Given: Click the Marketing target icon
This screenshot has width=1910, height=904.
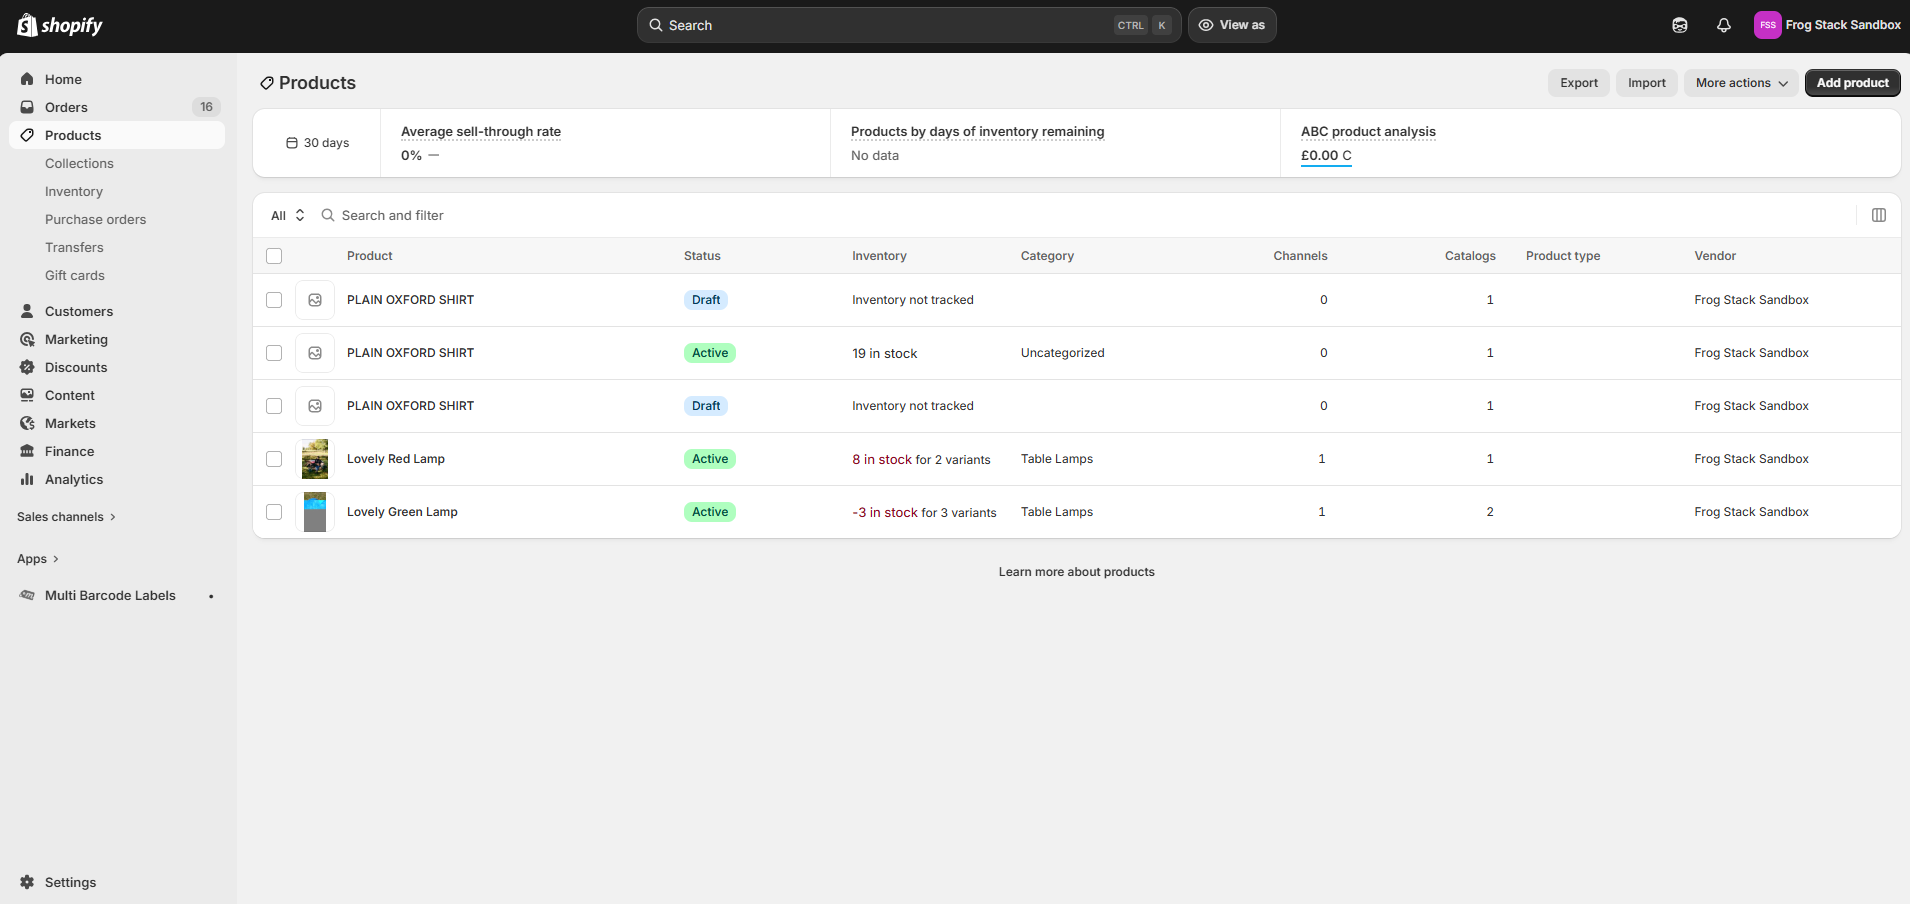Looking at the screenshot, I should (x=27, y=339).
